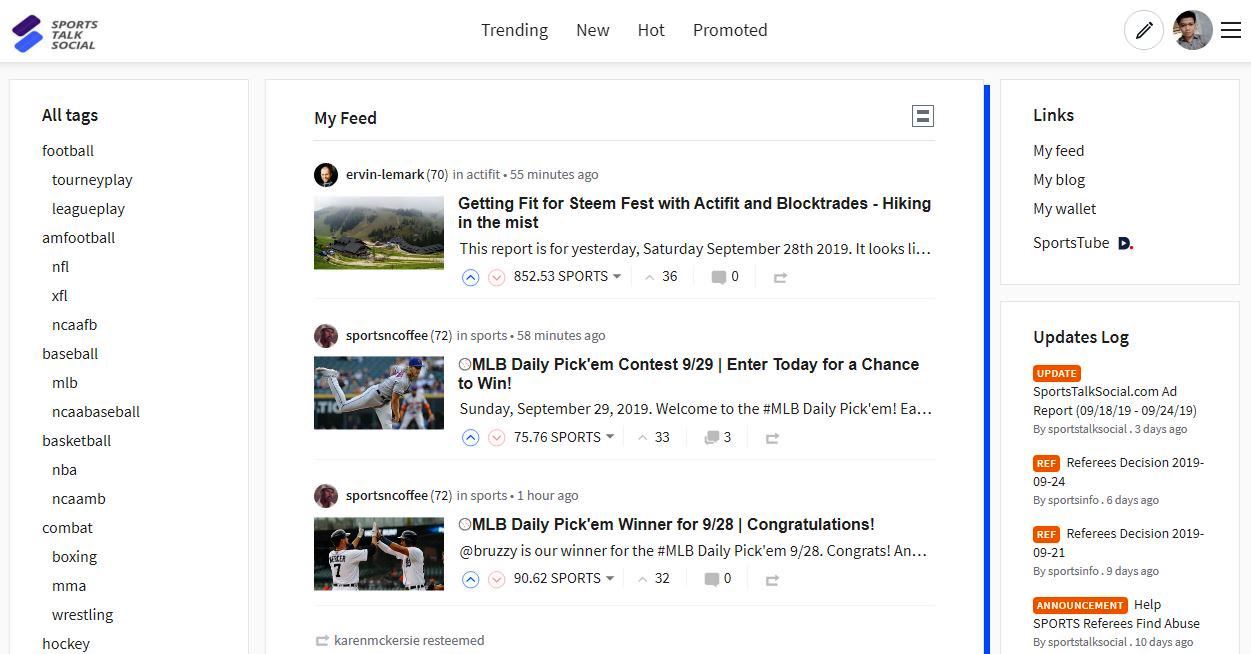Open the Promoted tab
Screen dimensions: 1251x654
pyautogui.click(x=730, y=30)
